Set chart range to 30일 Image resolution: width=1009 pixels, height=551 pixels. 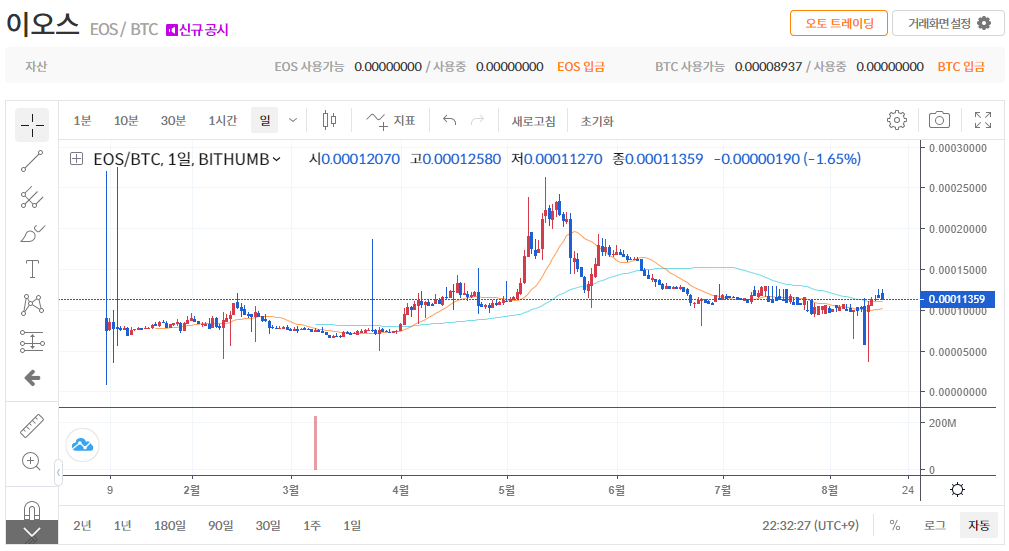pyautogui.click(x=268, y=526)
